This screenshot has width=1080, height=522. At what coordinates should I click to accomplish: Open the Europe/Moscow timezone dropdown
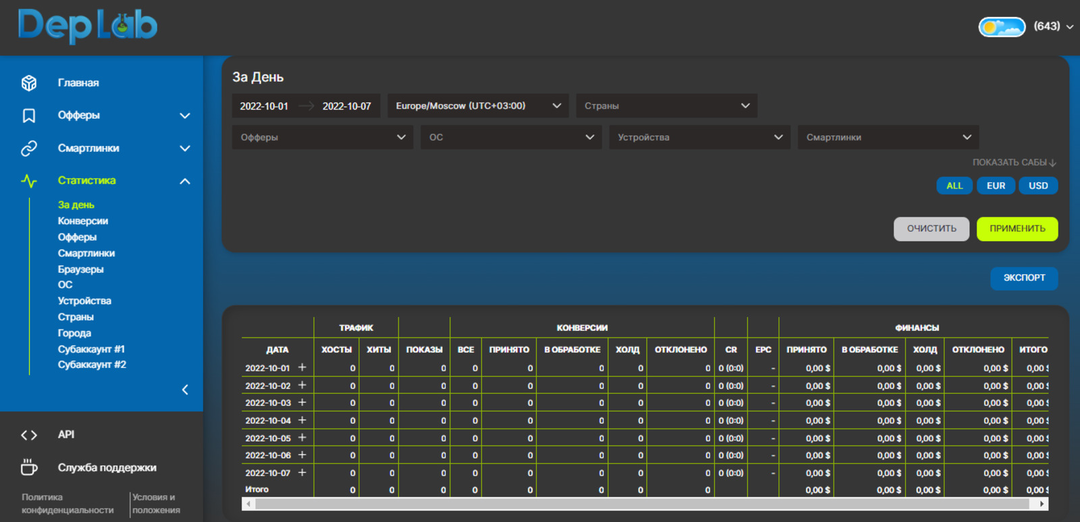click(x=478, y=106)
